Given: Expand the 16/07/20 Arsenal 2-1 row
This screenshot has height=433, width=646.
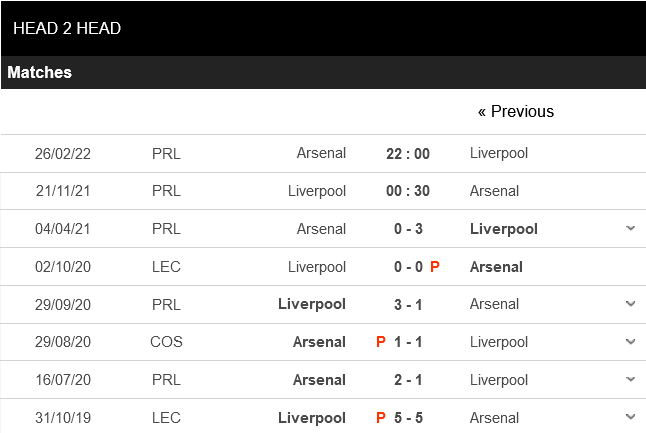Looking at the screenshot, I should (630, 380).
